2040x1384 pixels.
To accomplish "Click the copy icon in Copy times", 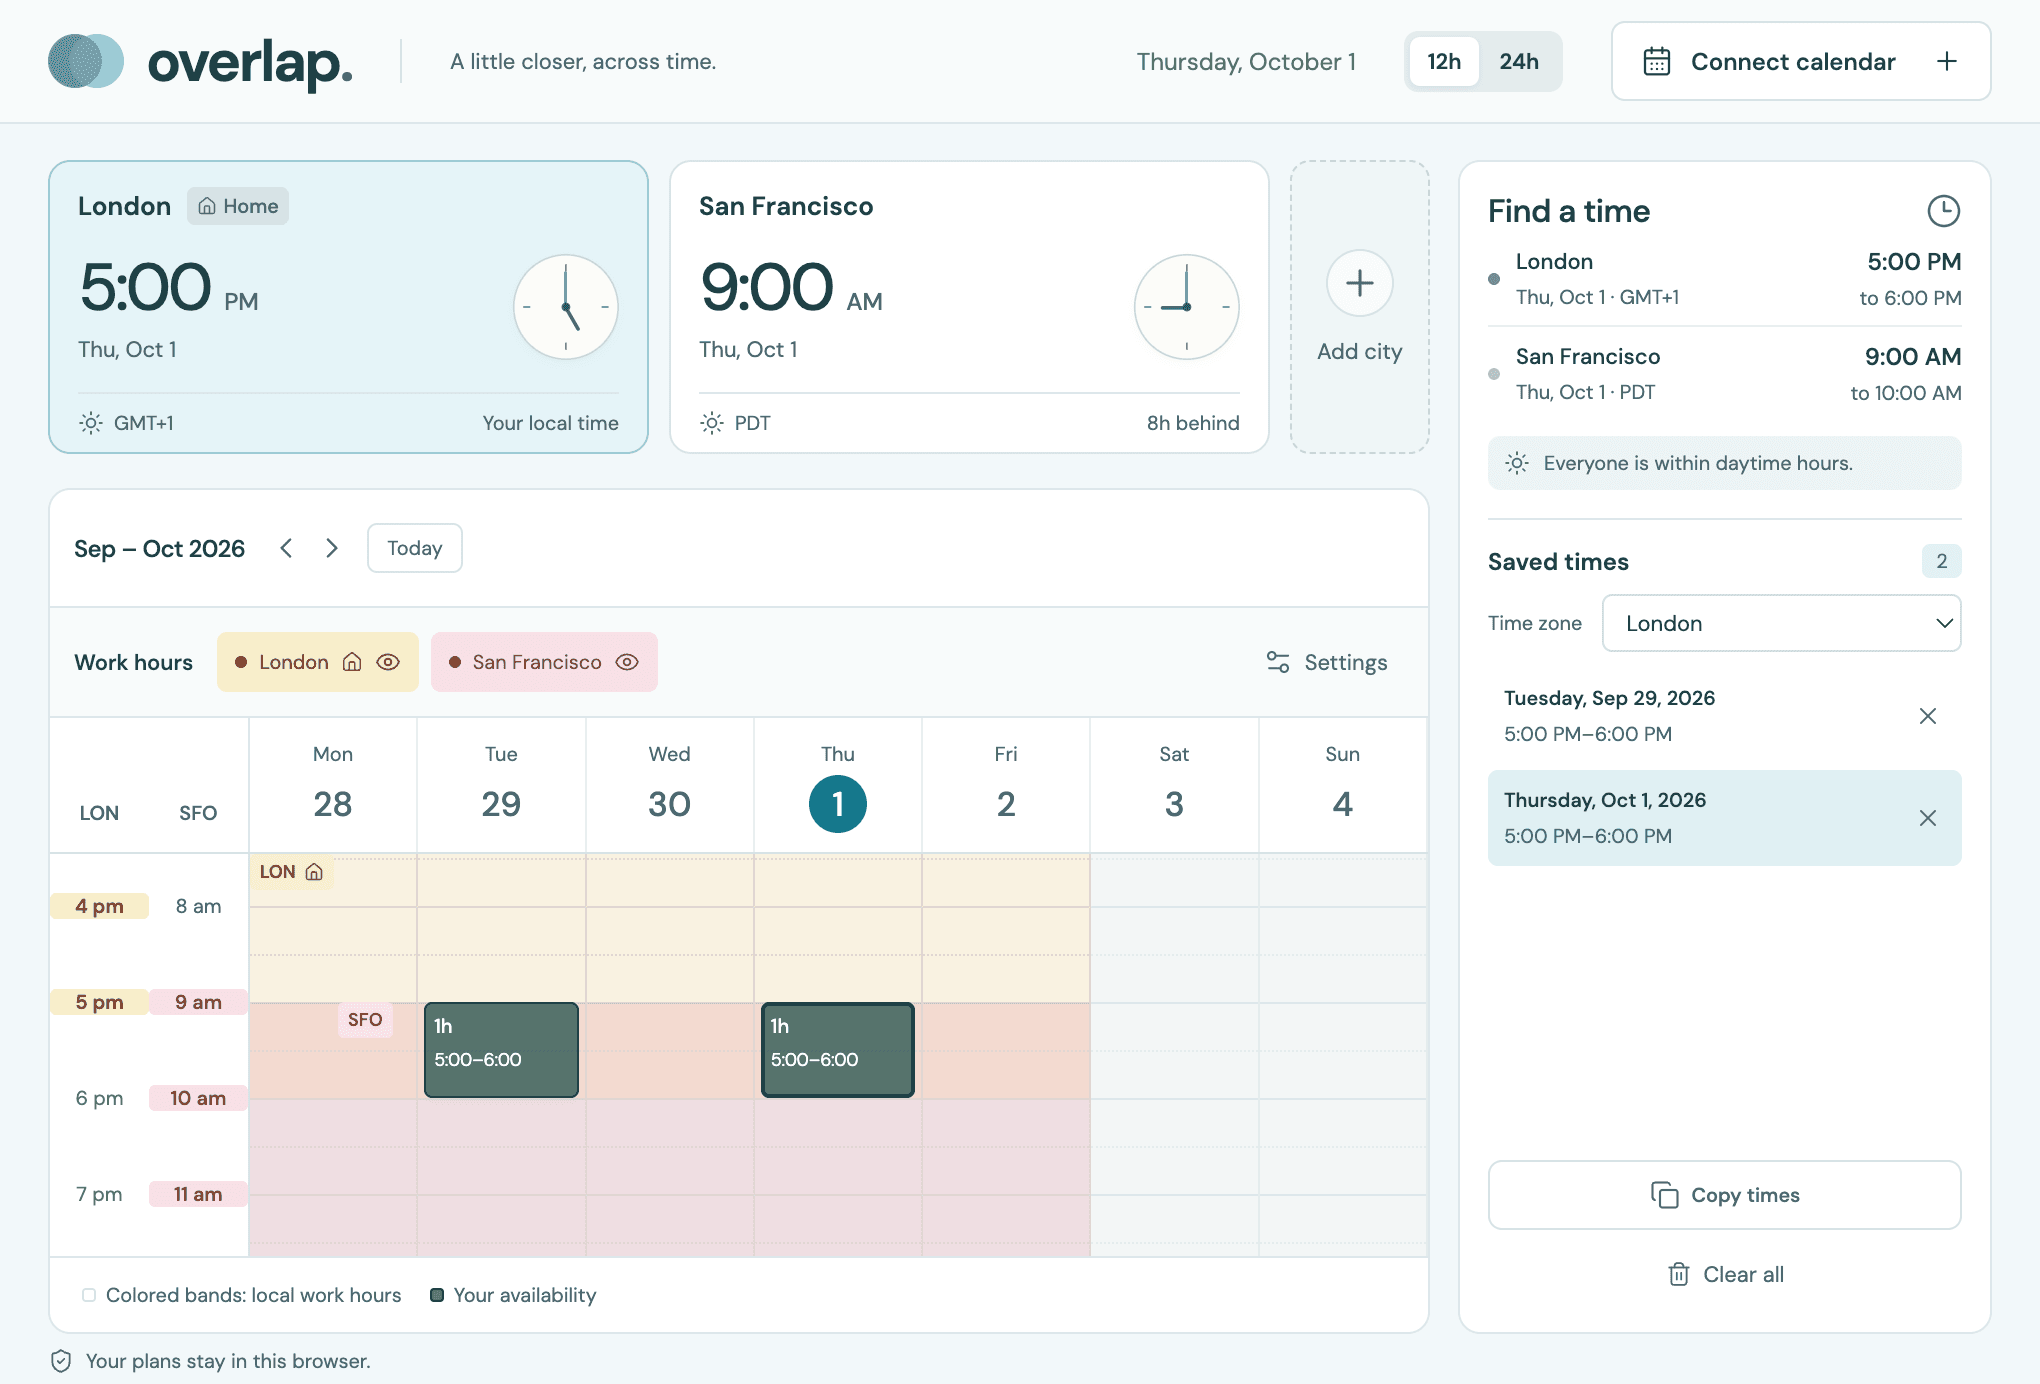I will (x=1664, y=1195).
